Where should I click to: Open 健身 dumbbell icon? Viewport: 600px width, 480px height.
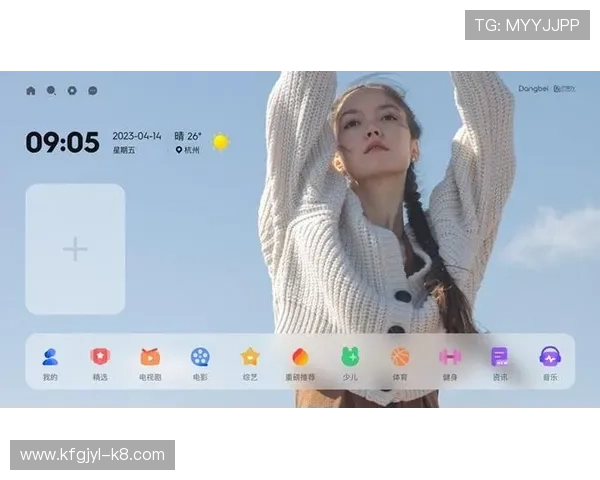tap(450, 357)
